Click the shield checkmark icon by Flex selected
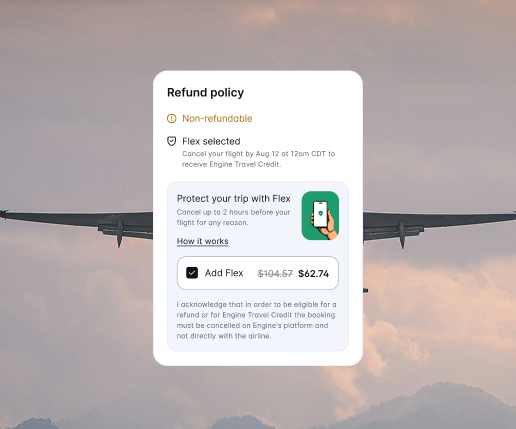516x429 pixels. 171,141
